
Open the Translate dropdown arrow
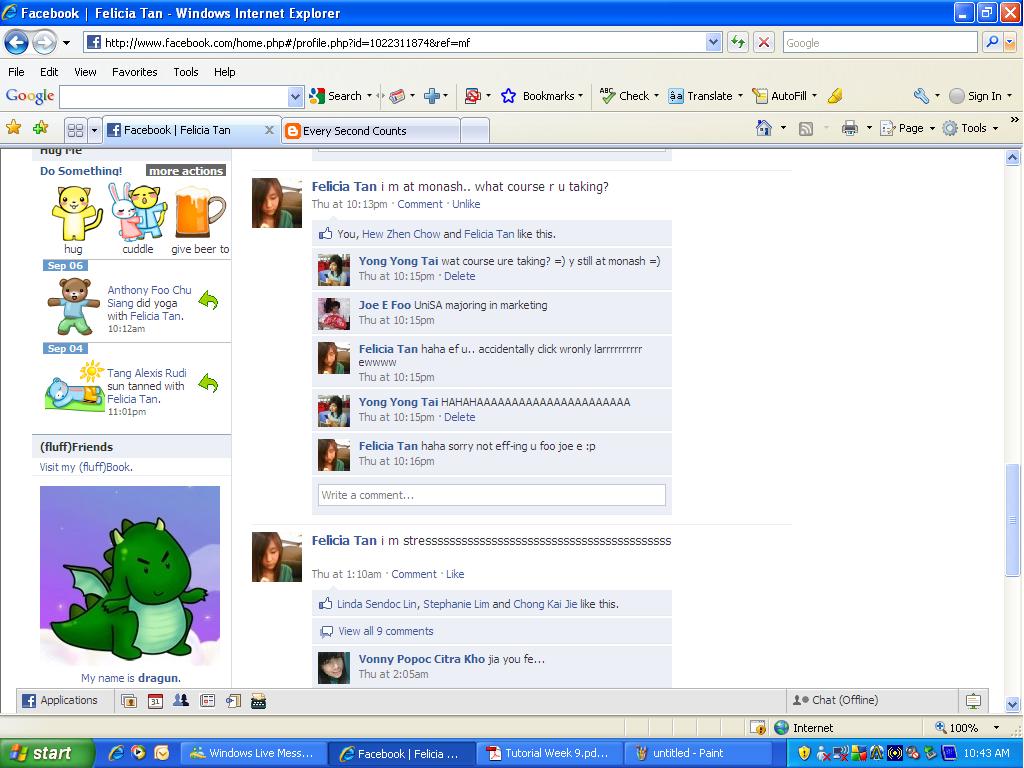pyautogui.click(x=740, y=96)
